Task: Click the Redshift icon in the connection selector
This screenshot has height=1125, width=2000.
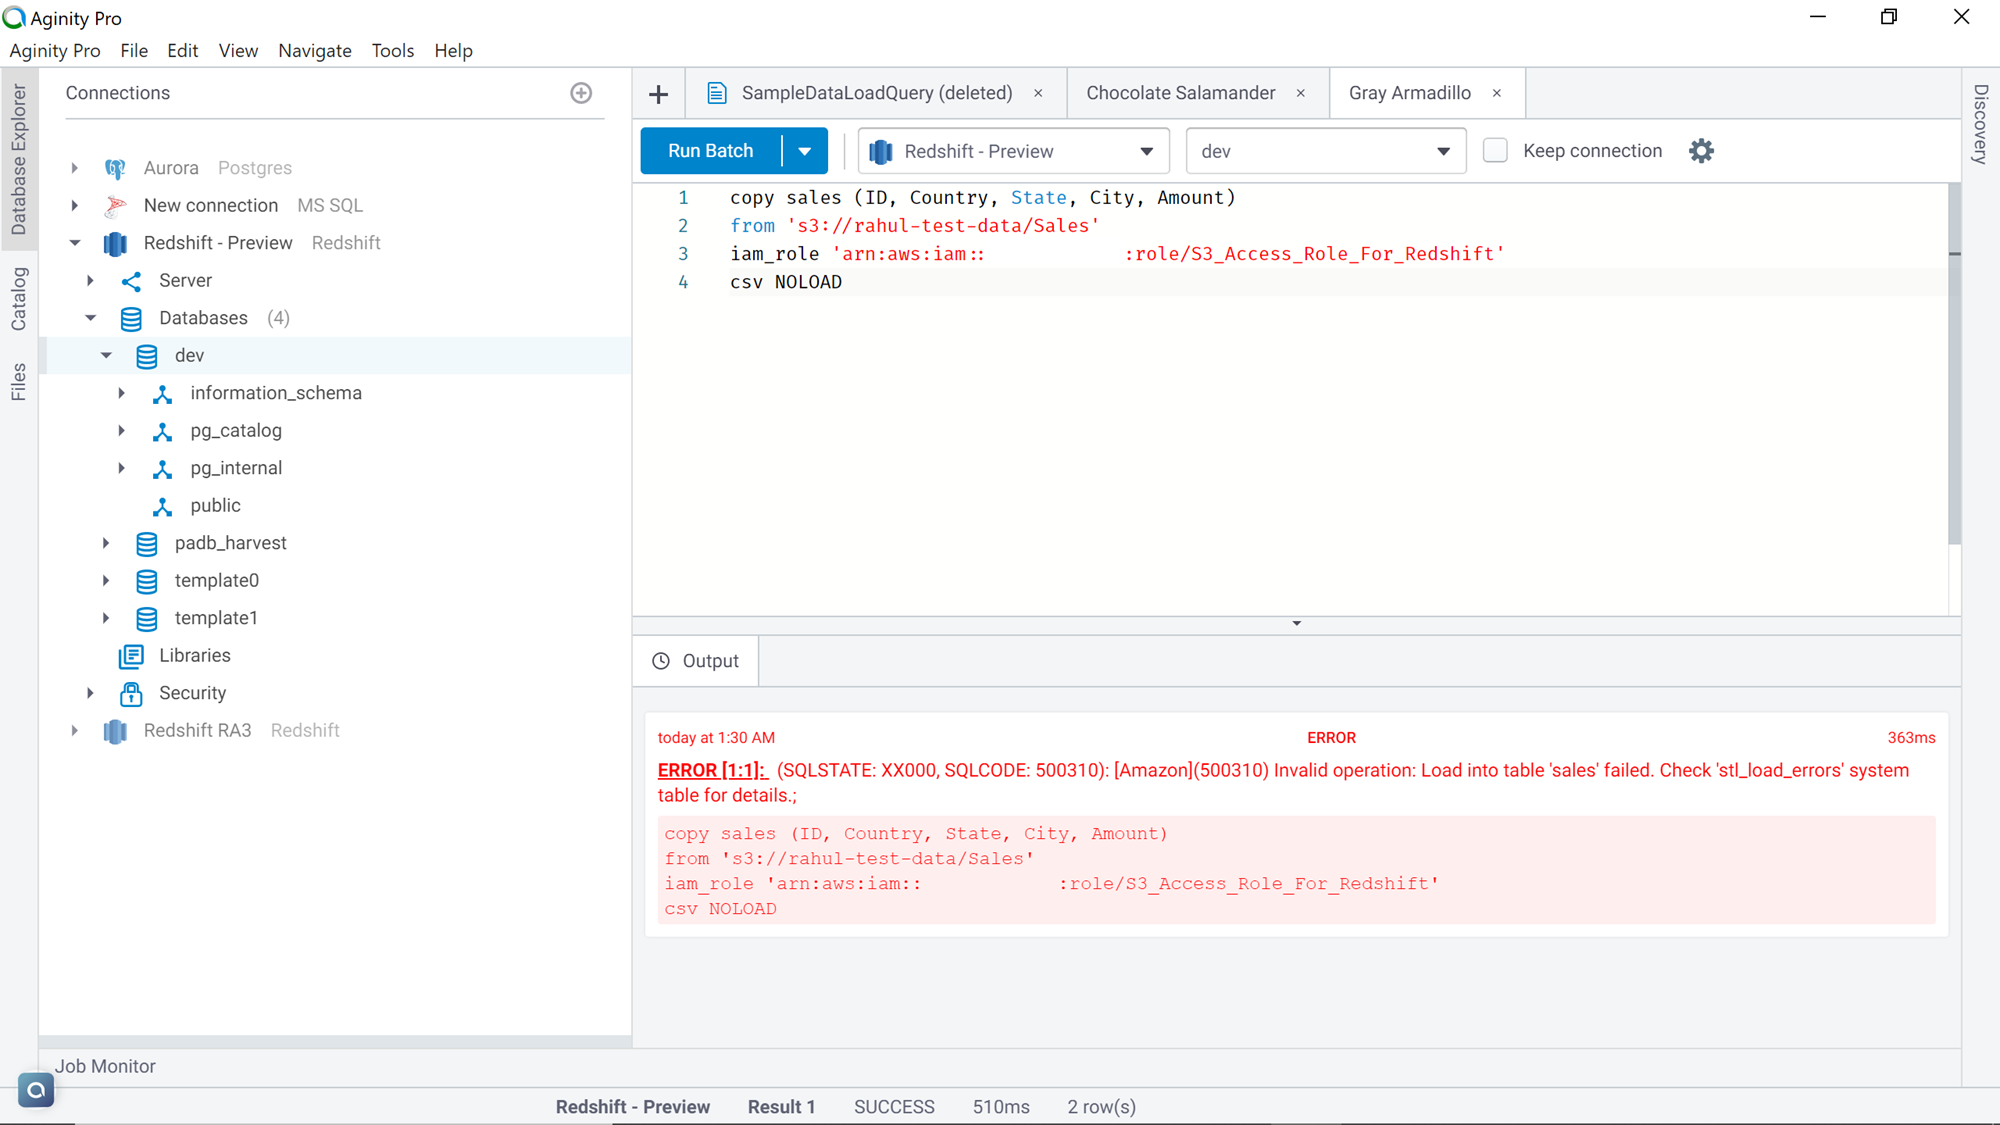Action: pyautogui.click(x=881, y=151)
